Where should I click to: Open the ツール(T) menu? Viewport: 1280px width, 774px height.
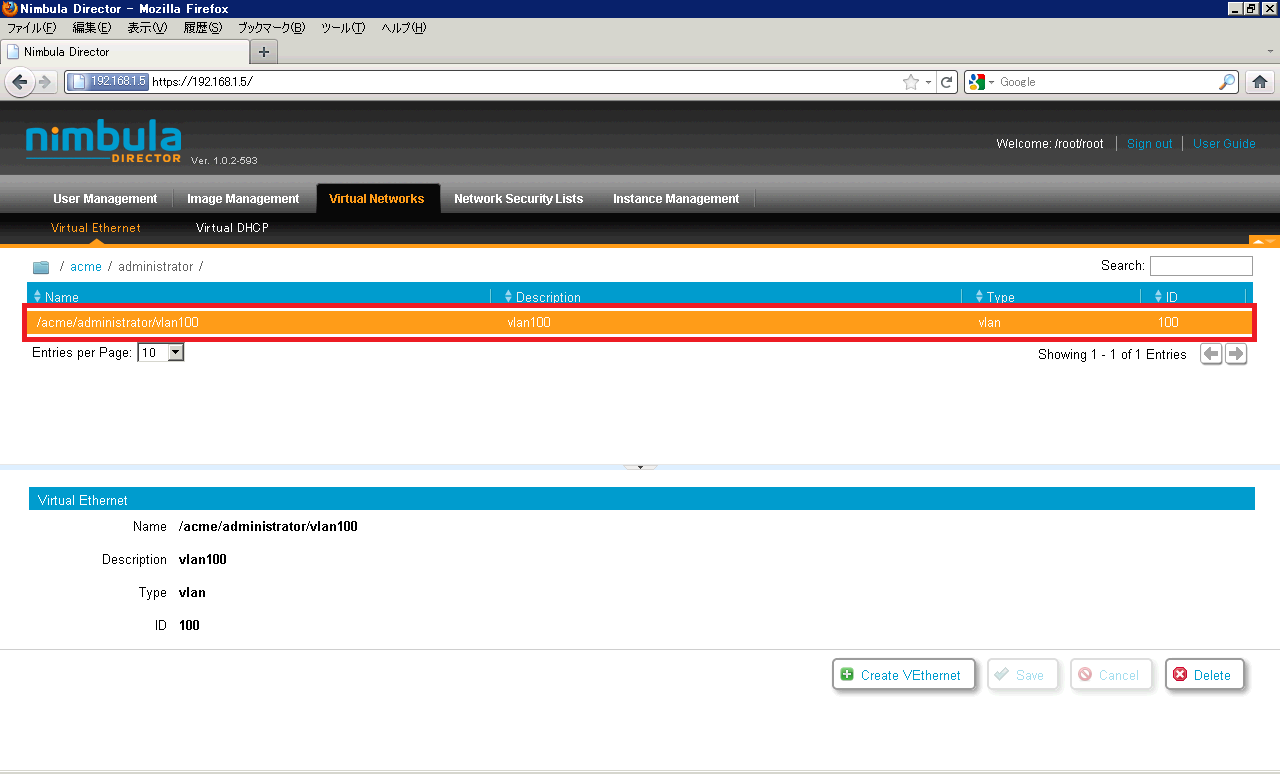343,28
